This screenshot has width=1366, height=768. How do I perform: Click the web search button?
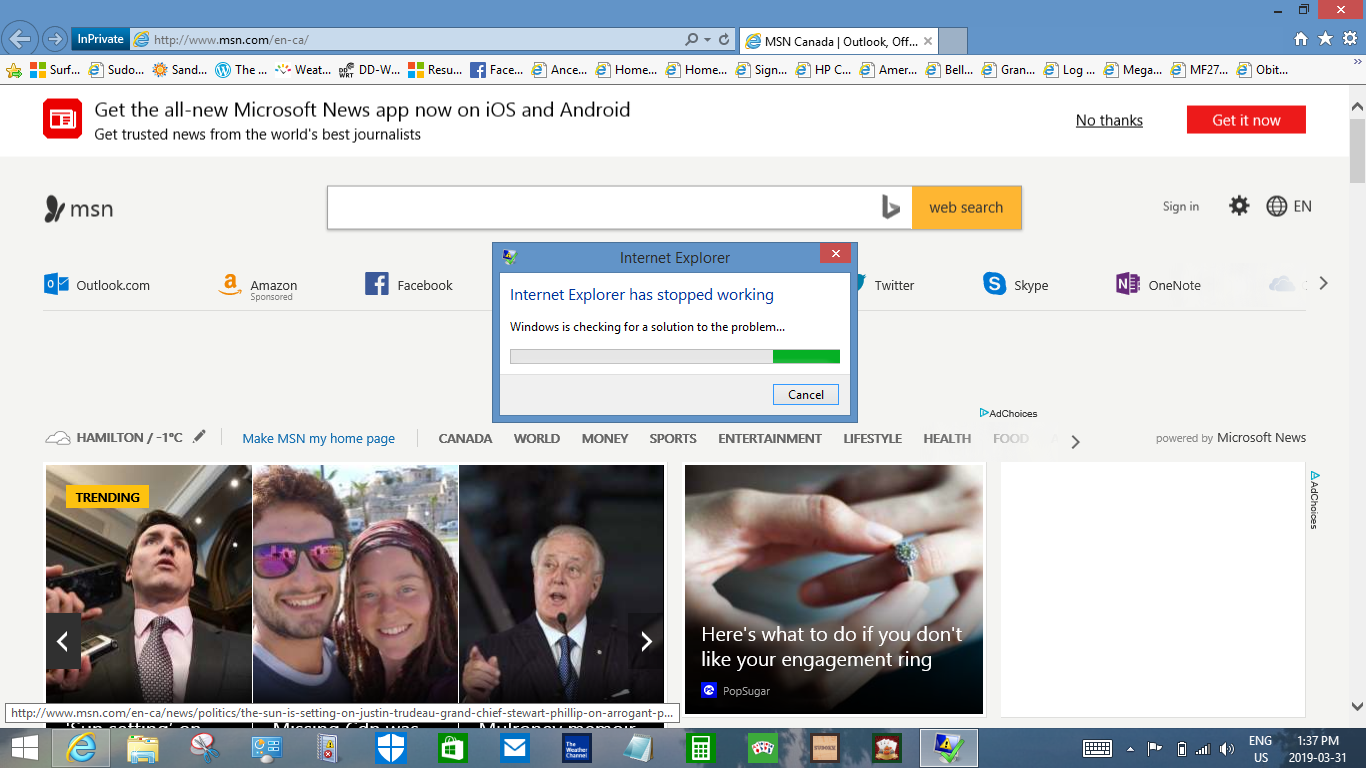tap(966, 207)
